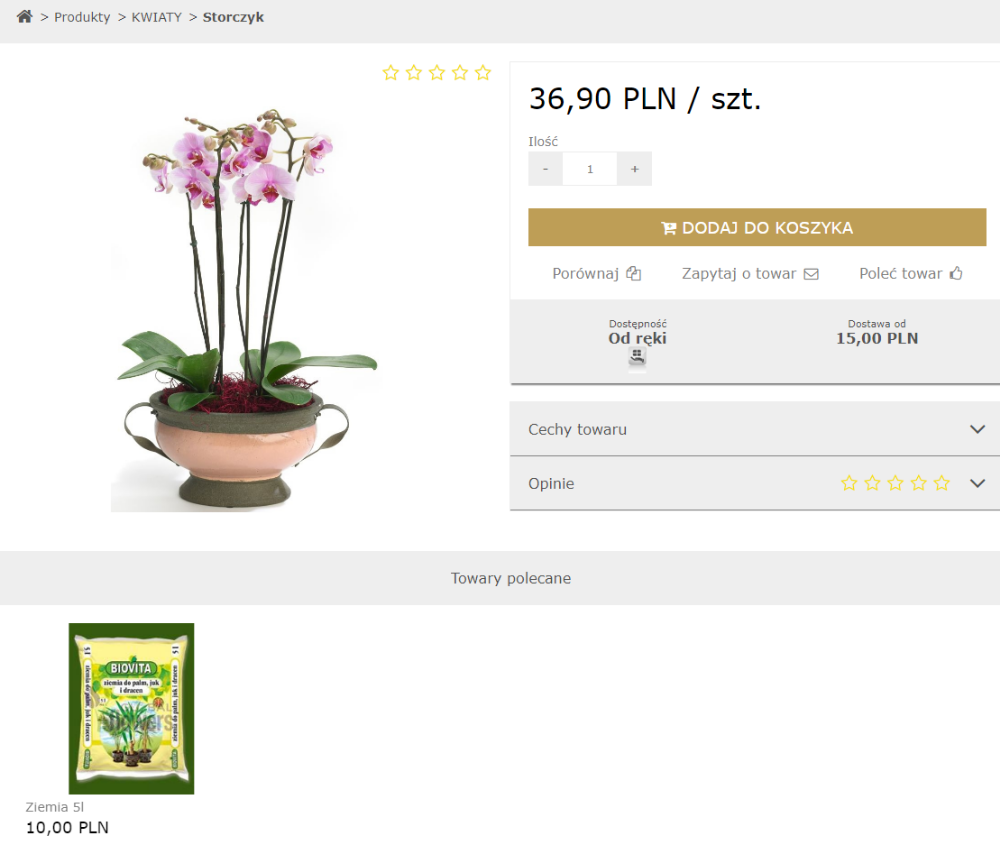
Task: Click the Zapytaj o towar link
Action: (x=739, y=274)
